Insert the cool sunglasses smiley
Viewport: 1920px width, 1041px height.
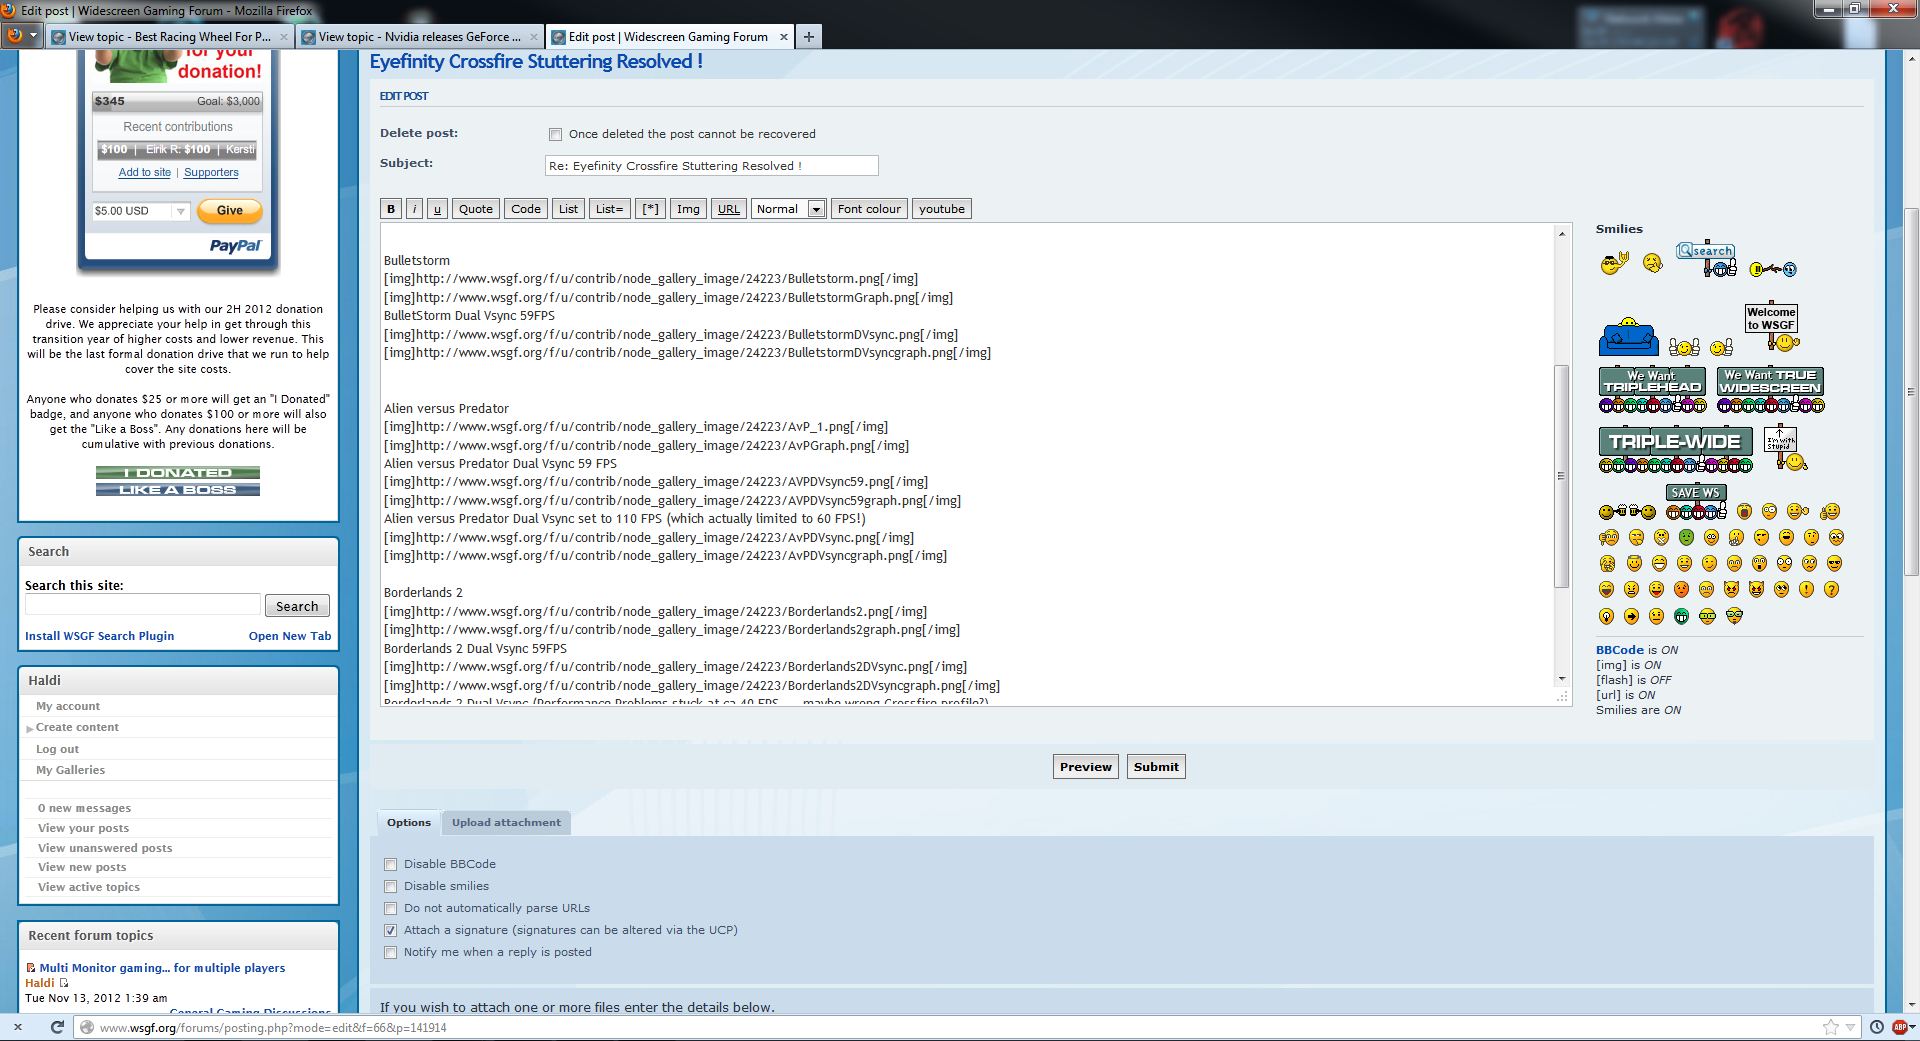point(1836,563)
